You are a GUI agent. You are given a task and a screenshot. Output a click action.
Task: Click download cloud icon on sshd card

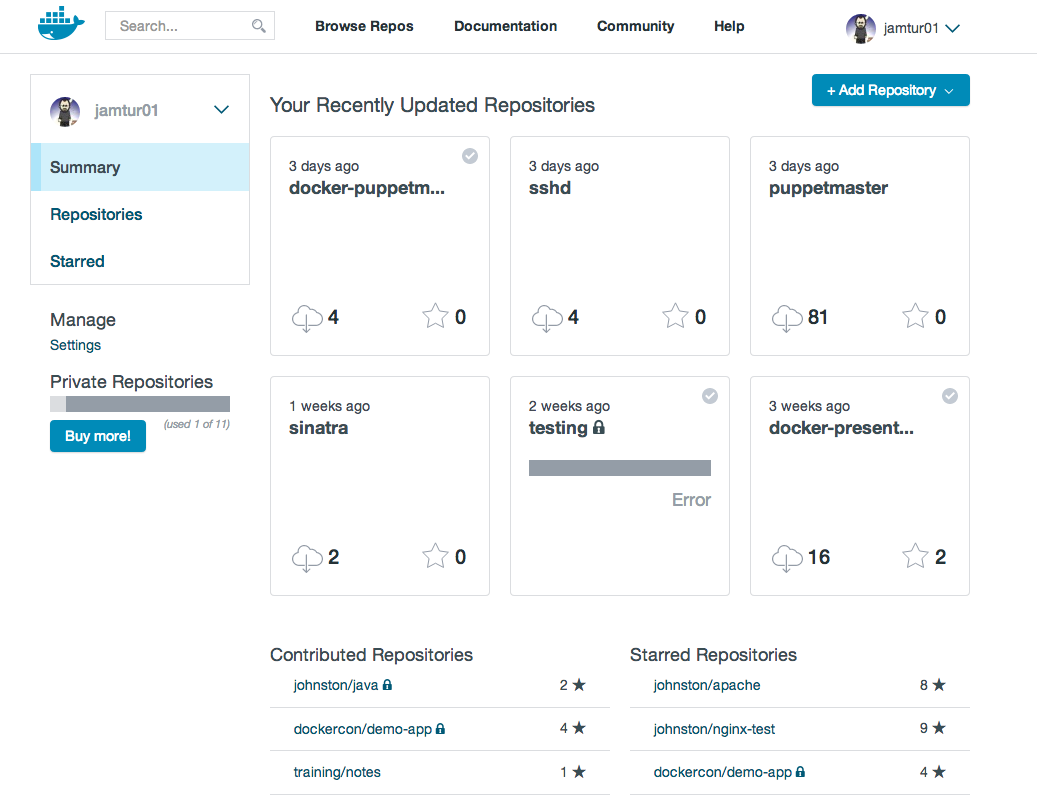547,318
